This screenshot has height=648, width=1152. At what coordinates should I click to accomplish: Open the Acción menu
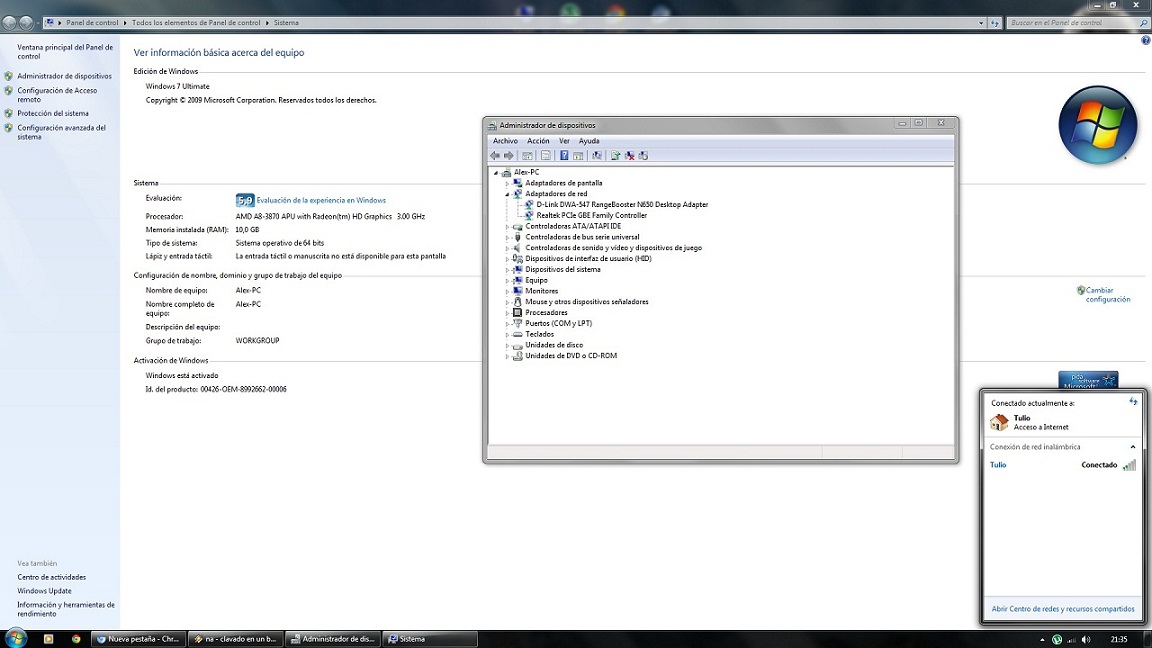538,141
